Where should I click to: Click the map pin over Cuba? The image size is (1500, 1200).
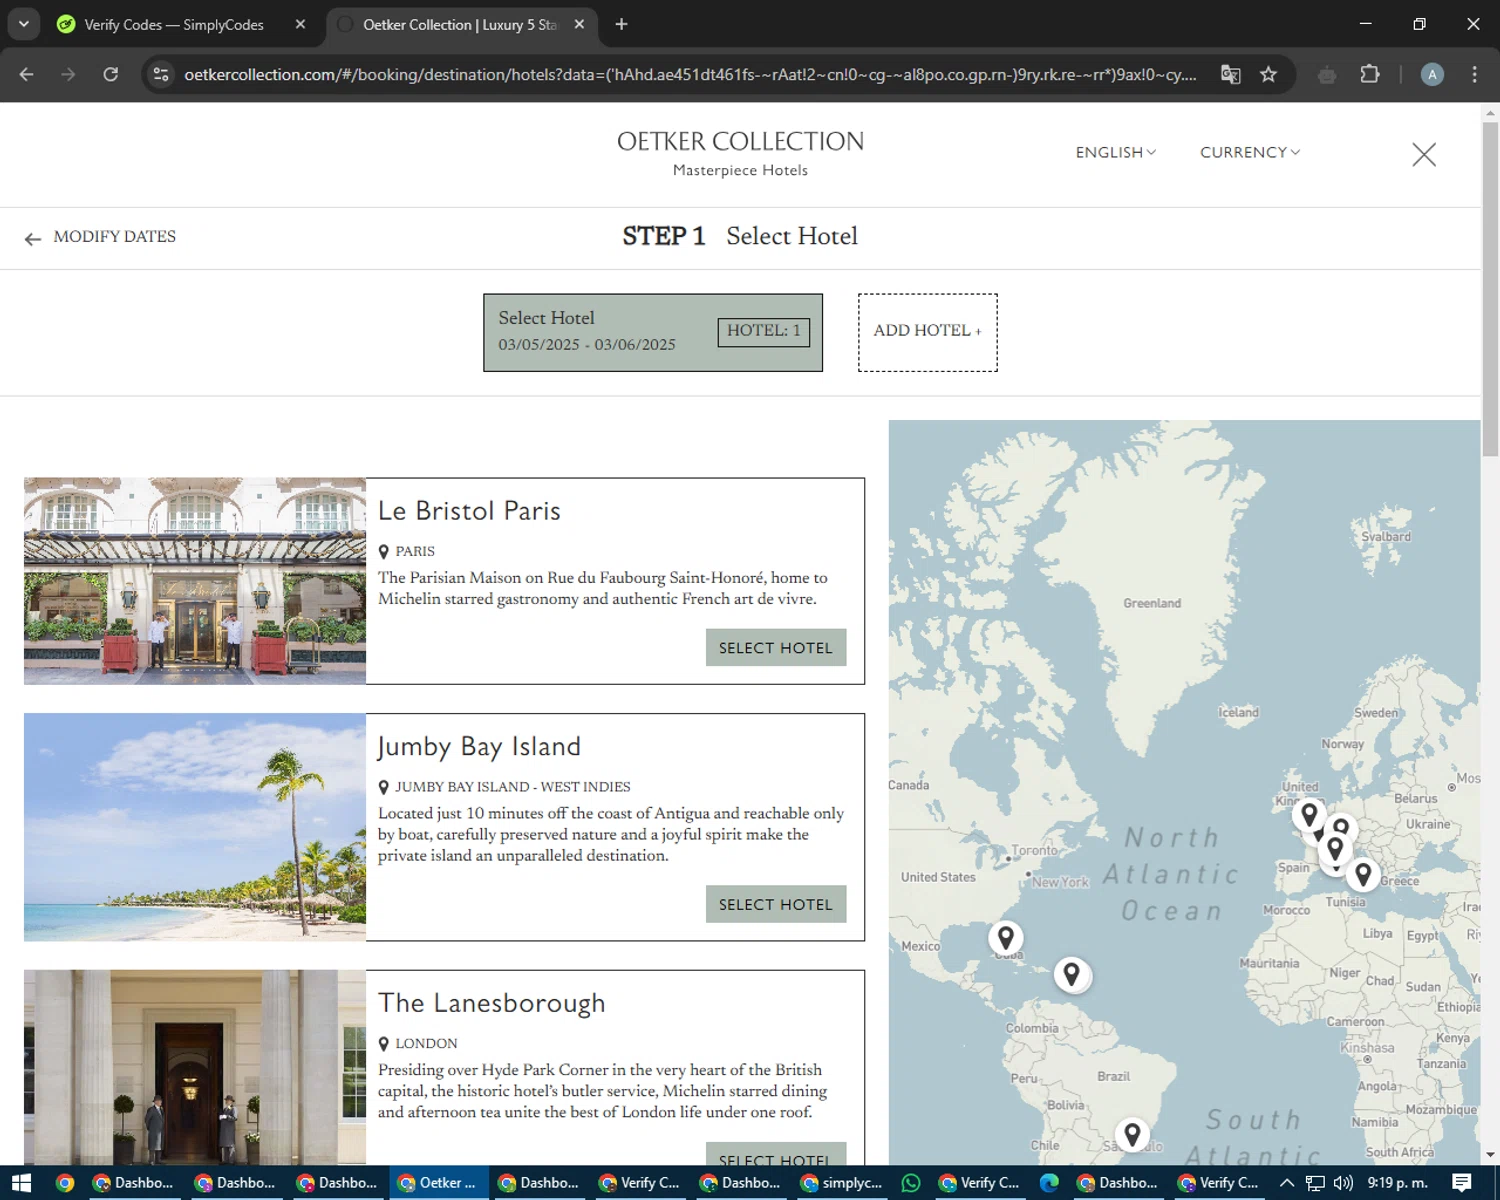1006,938
